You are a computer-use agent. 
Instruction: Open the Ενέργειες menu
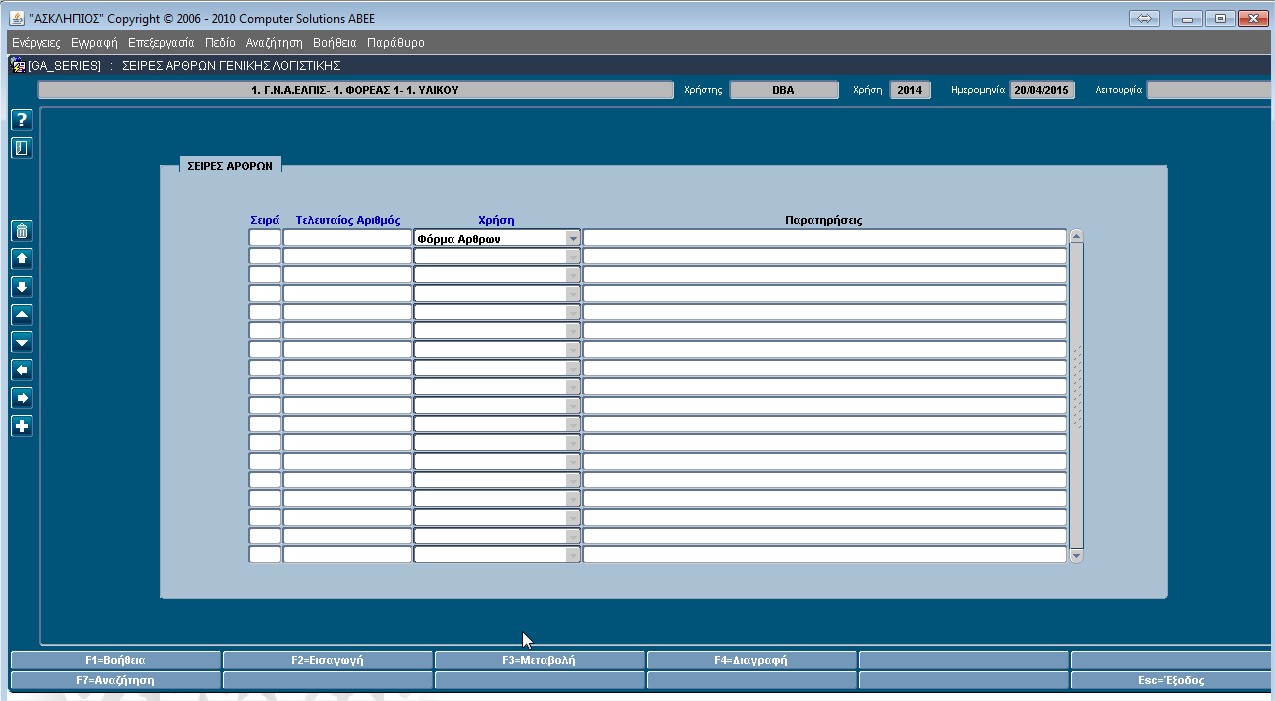(x=36, y=43)
